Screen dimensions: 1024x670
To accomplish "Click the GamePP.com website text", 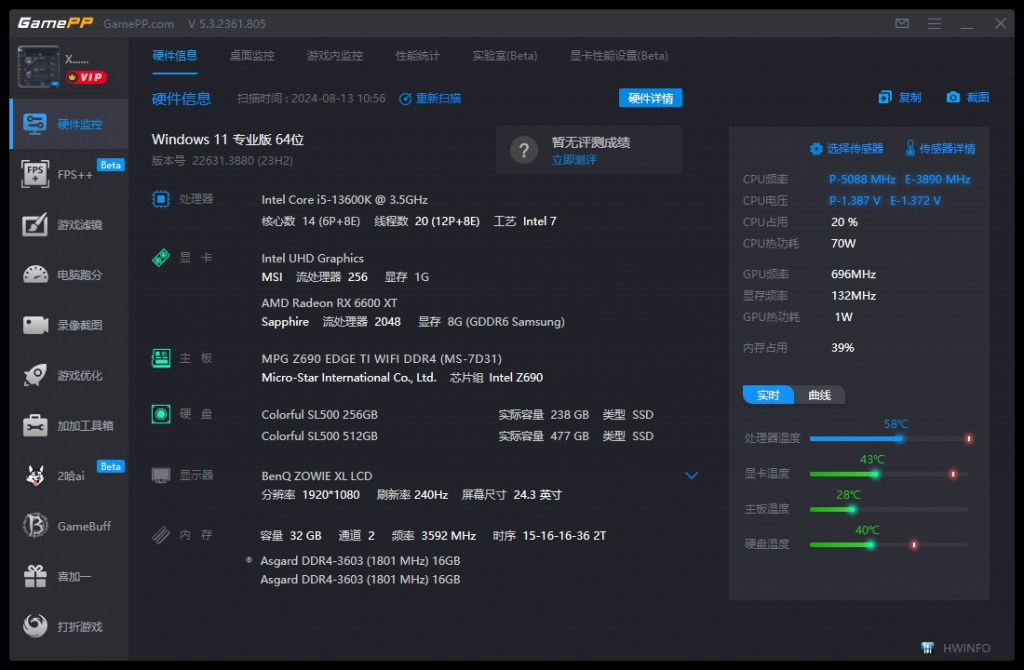I will 138,24.
